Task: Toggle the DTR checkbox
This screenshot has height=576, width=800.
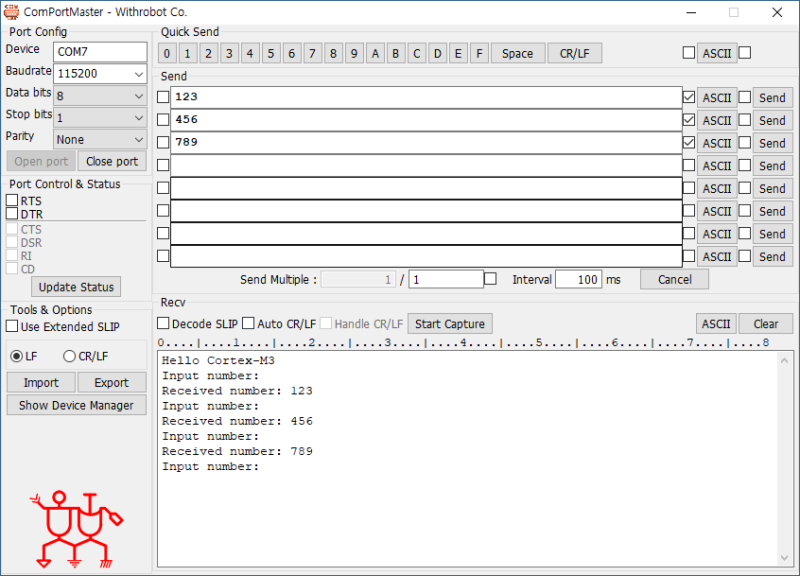Action: (12, 213)
